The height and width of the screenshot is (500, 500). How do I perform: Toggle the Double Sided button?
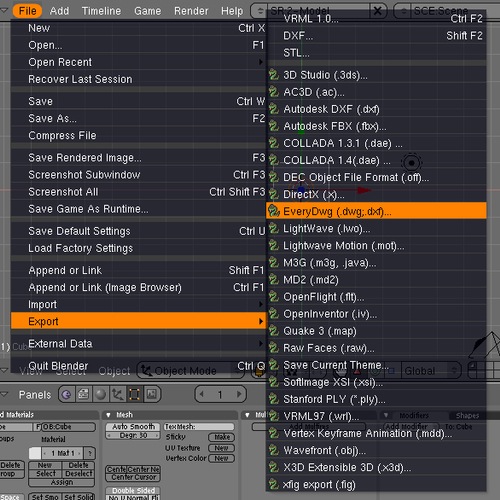point(133,491)
